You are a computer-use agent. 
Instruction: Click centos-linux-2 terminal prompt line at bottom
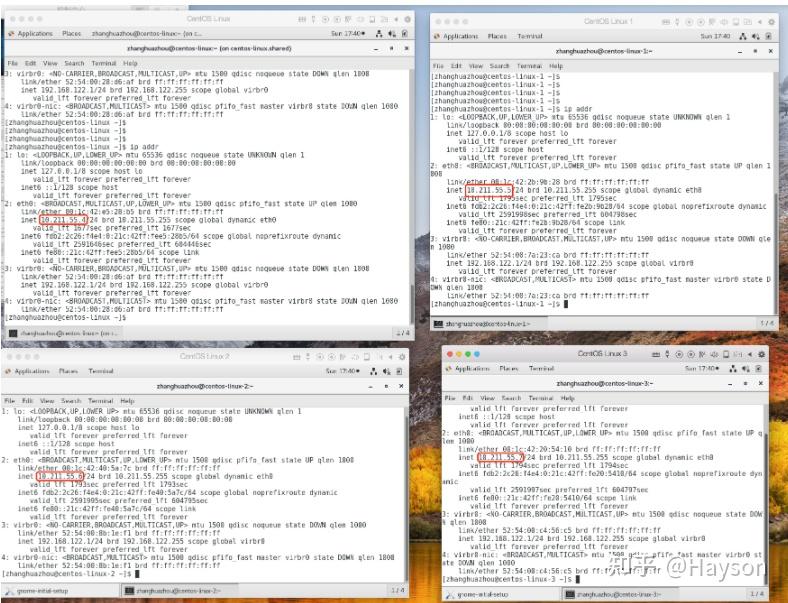[71, 573]
